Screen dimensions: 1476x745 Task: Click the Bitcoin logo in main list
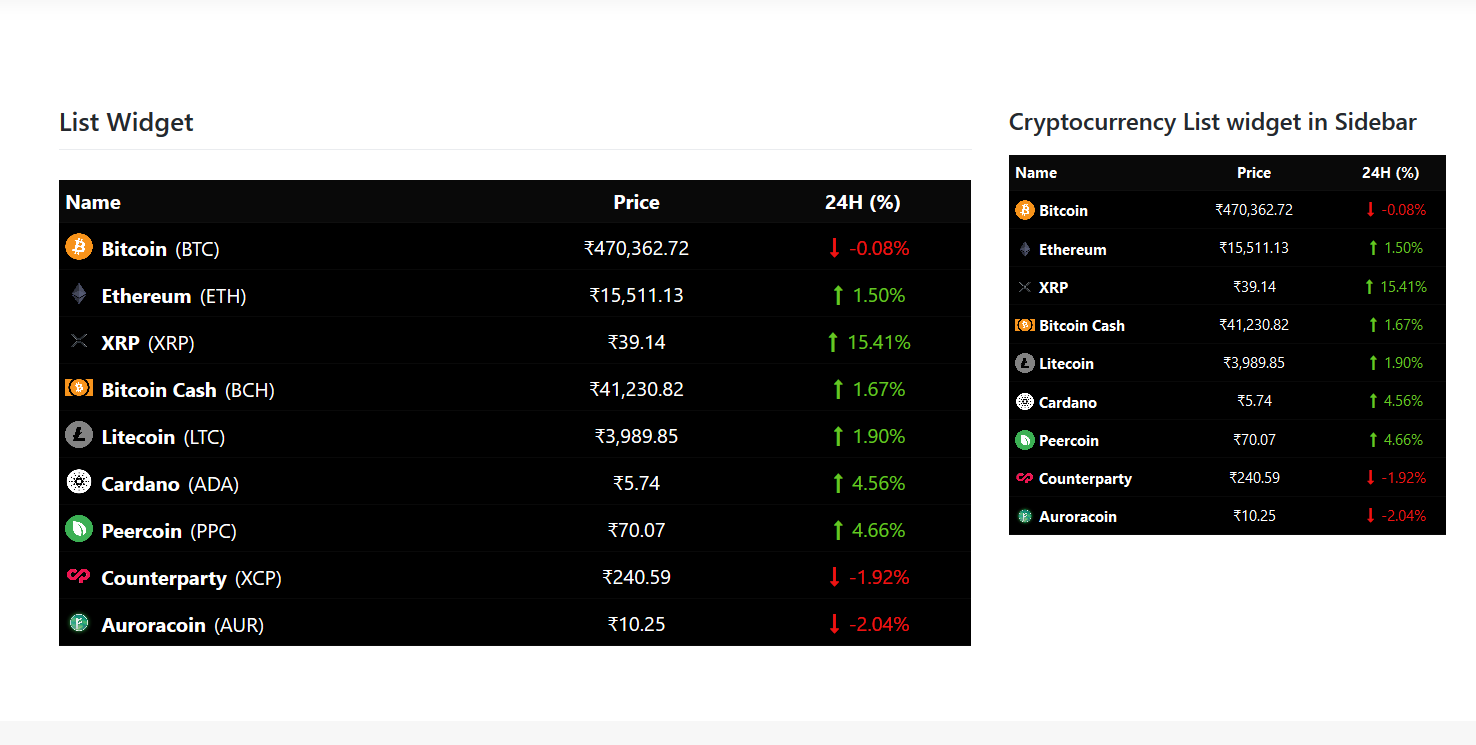(x=79, y=247)
